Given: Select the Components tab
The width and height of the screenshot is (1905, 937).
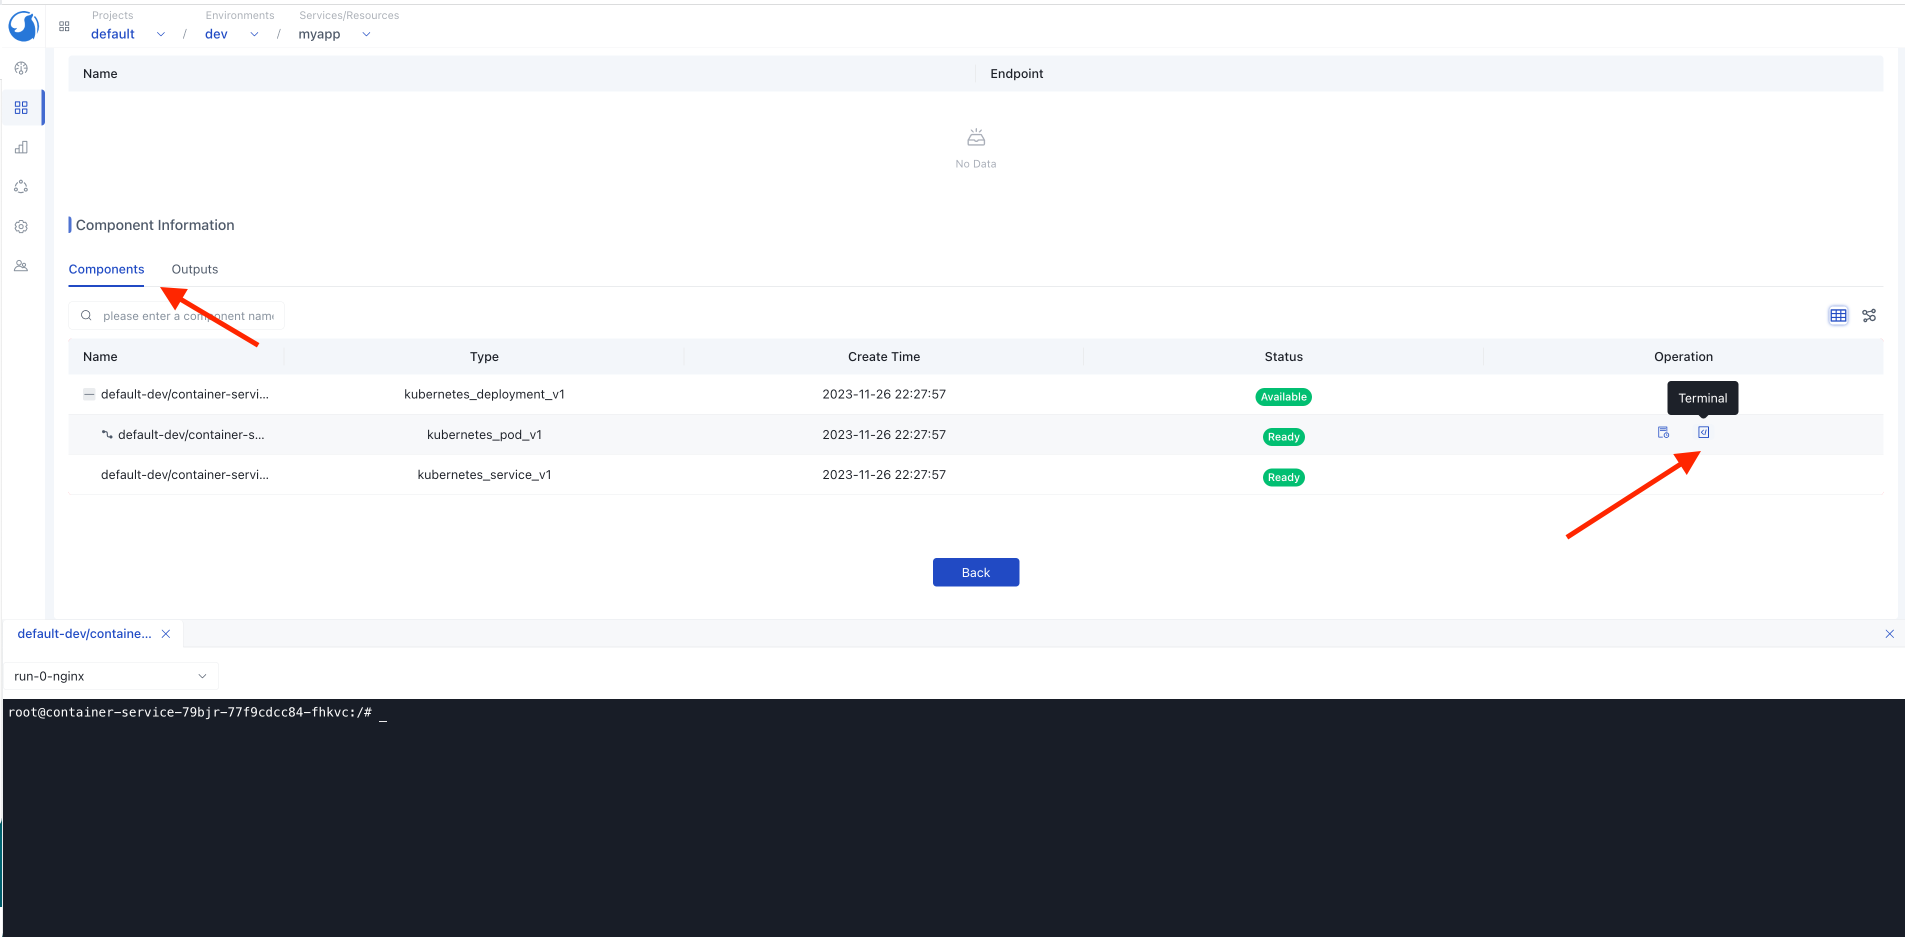Looking at the screenshot, I should pos(106,269).
